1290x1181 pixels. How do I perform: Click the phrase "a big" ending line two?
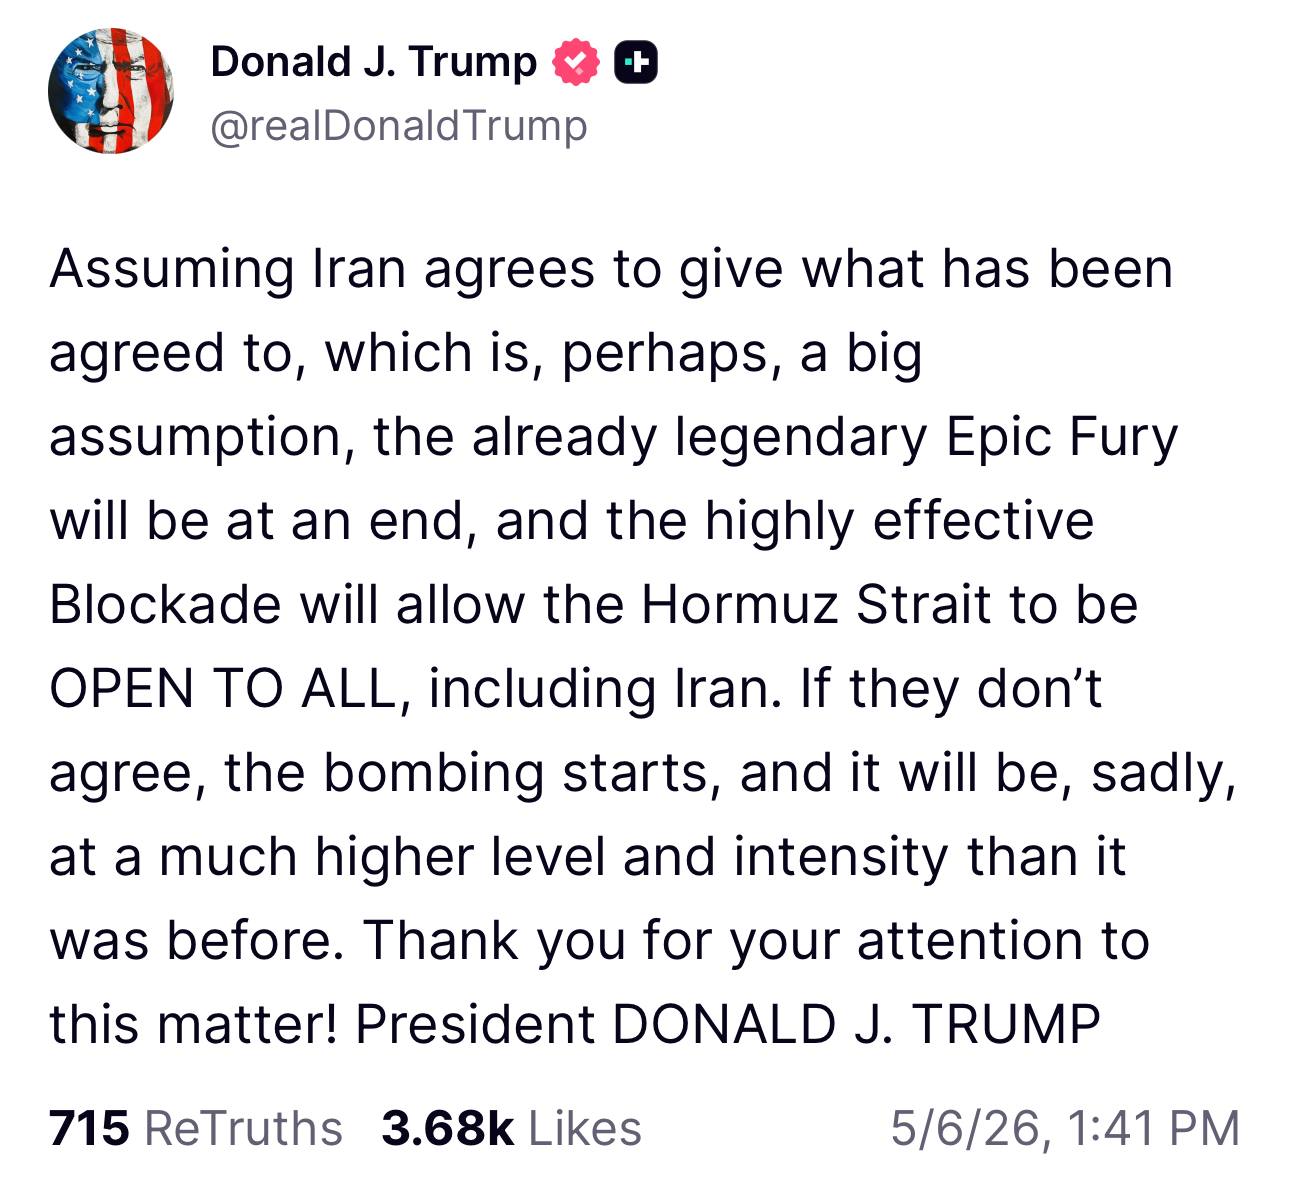[861, 355]
